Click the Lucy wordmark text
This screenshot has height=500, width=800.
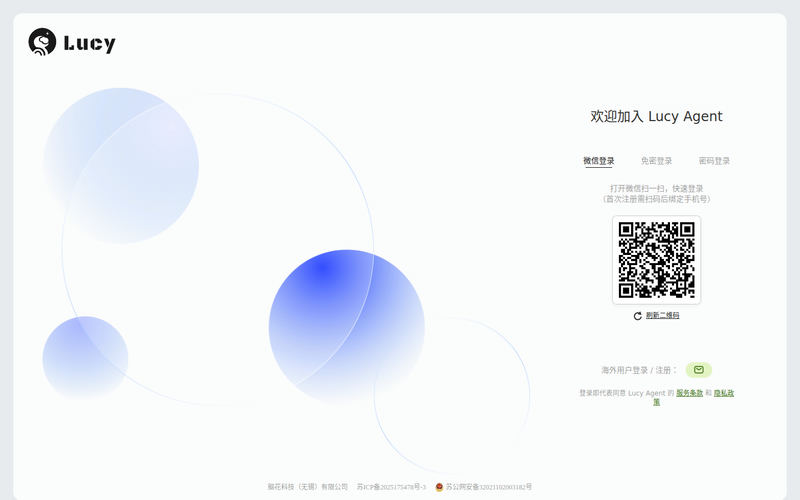(90, 44)
